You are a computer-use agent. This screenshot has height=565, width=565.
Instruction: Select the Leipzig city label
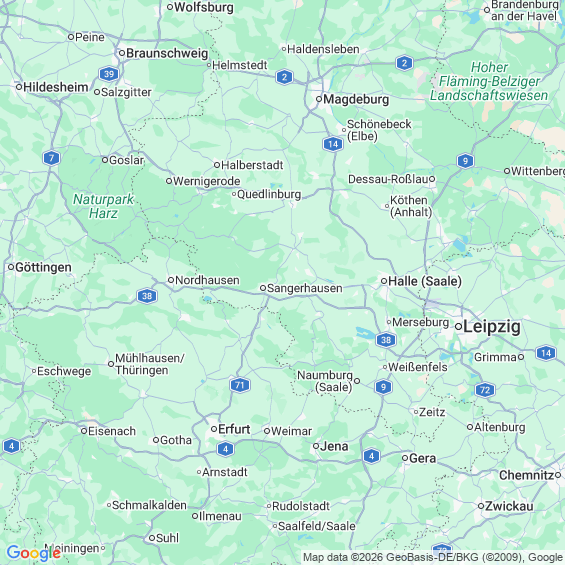[x=492, y=327]
